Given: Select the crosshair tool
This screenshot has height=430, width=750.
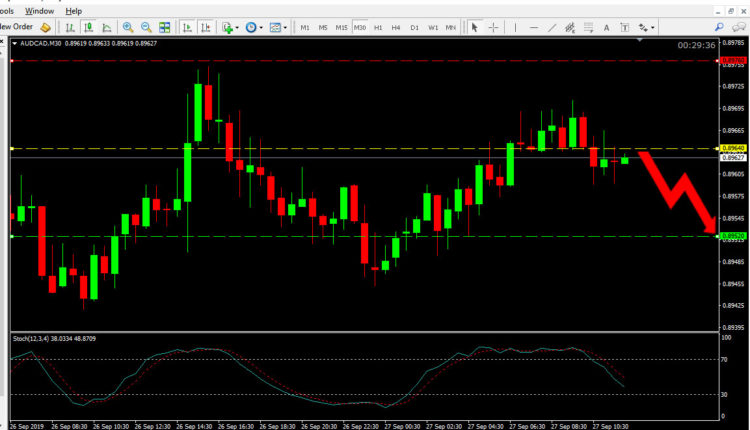Looking at the screenshot, I should (493, 28).
